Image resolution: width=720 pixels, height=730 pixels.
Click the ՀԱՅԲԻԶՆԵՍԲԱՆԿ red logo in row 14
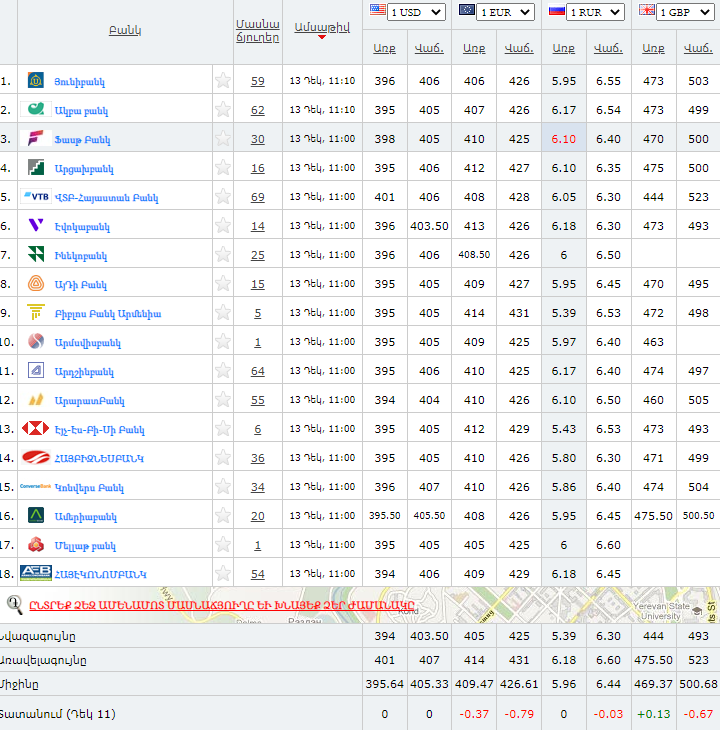click(x=35, y=457)
